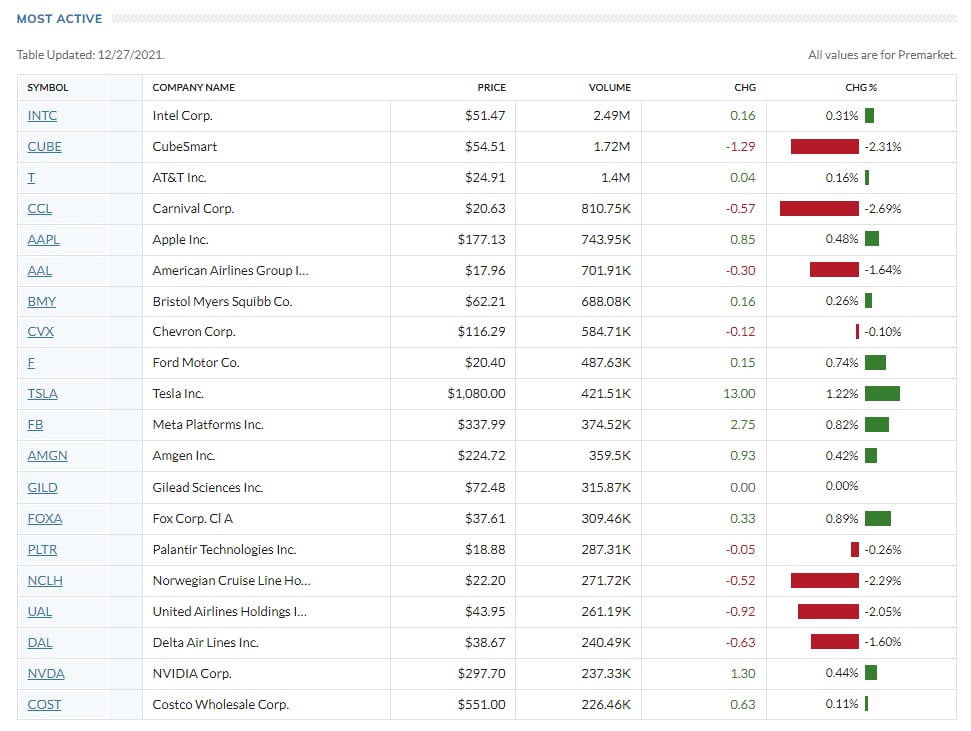
Task: Sort by the CHG % column header
Action: pyautogui.click(x=861, y=88)
